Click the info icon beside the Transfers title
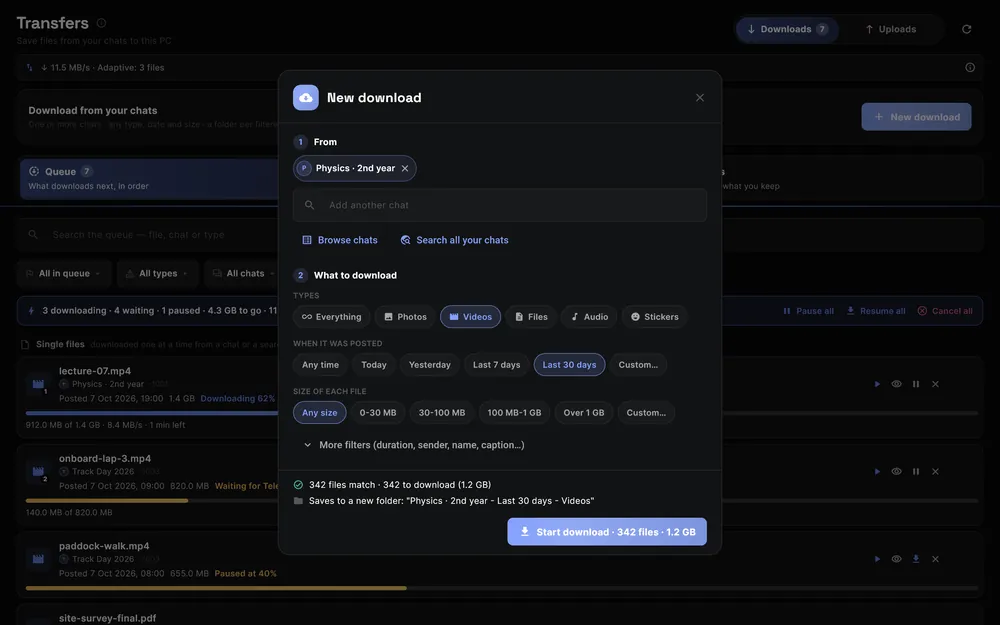This screenshot has height=625, width=1000. (101, 23)
